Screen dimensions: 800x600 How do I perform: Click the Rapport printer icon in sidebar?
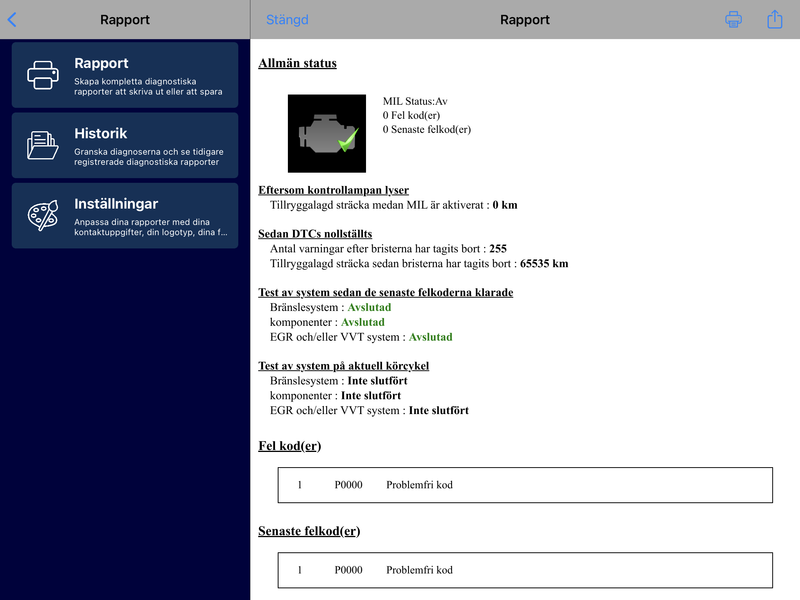pyautogui.click(x=43, y=75)
